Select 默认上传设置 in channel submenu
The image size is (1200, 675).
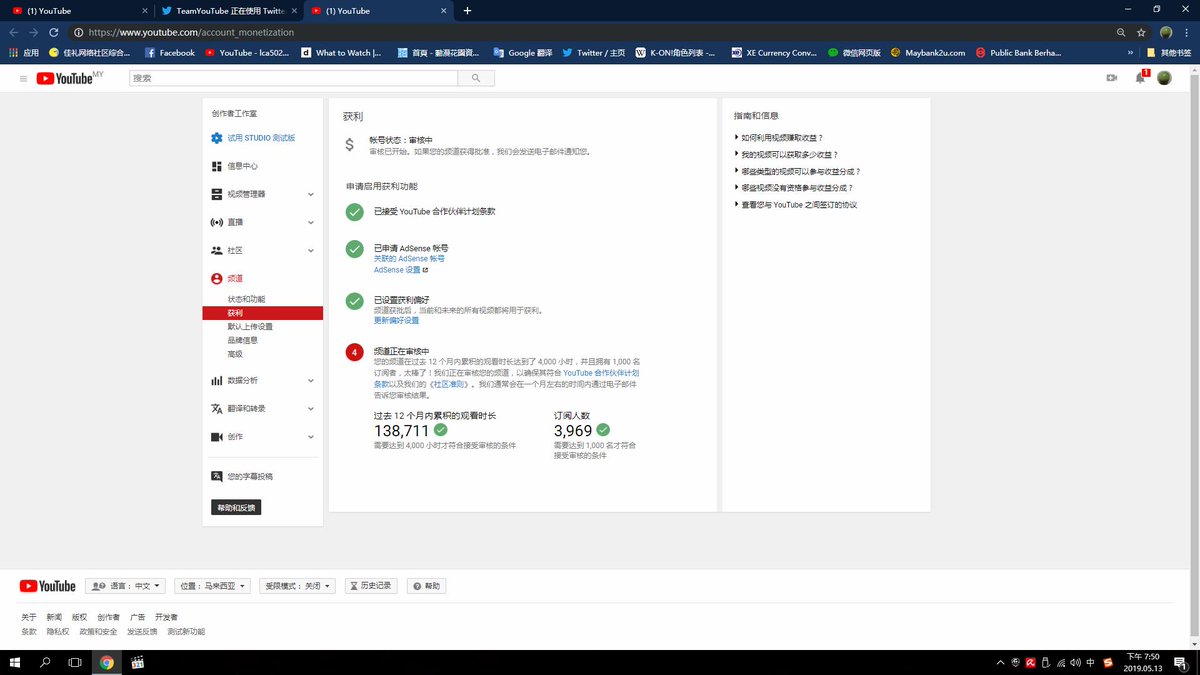click(250, 327)
